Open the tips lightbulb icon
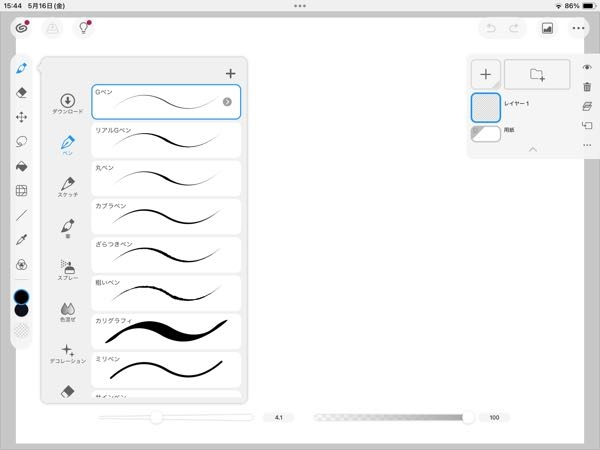The image size is (600, 450). click(x=85, y=28)
